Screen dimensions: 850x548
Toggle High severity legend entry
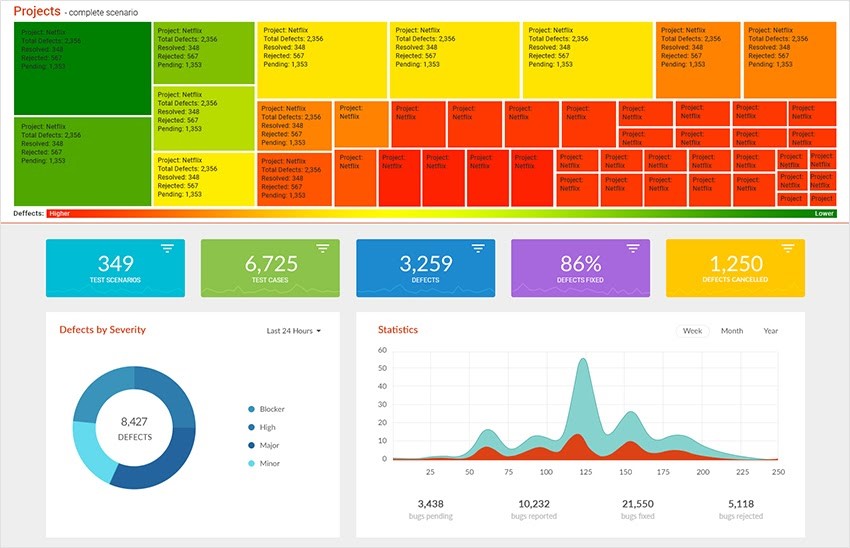[262, 427]
